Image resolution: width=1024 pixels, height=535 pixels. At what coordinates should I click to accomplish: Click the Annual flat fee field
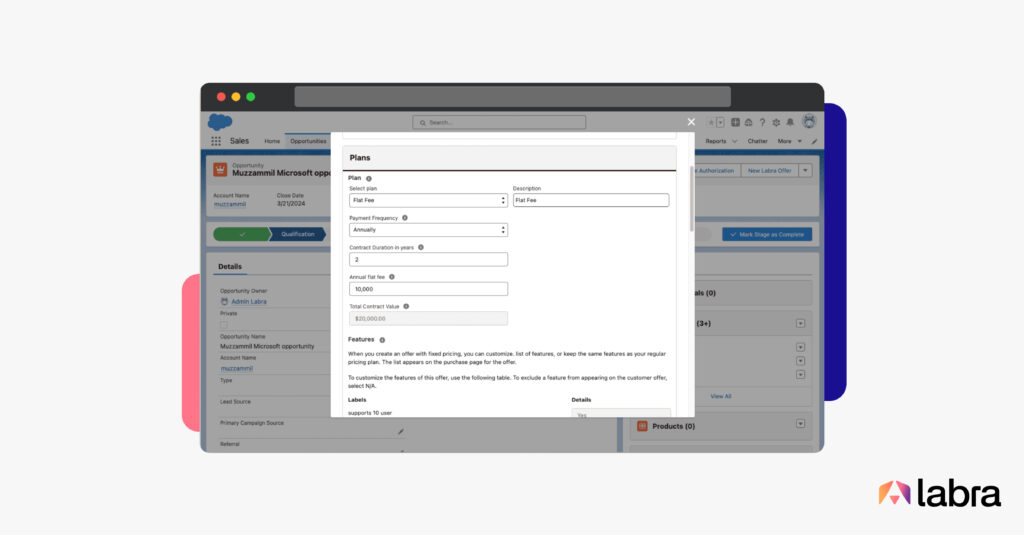(x=428, y=289)
